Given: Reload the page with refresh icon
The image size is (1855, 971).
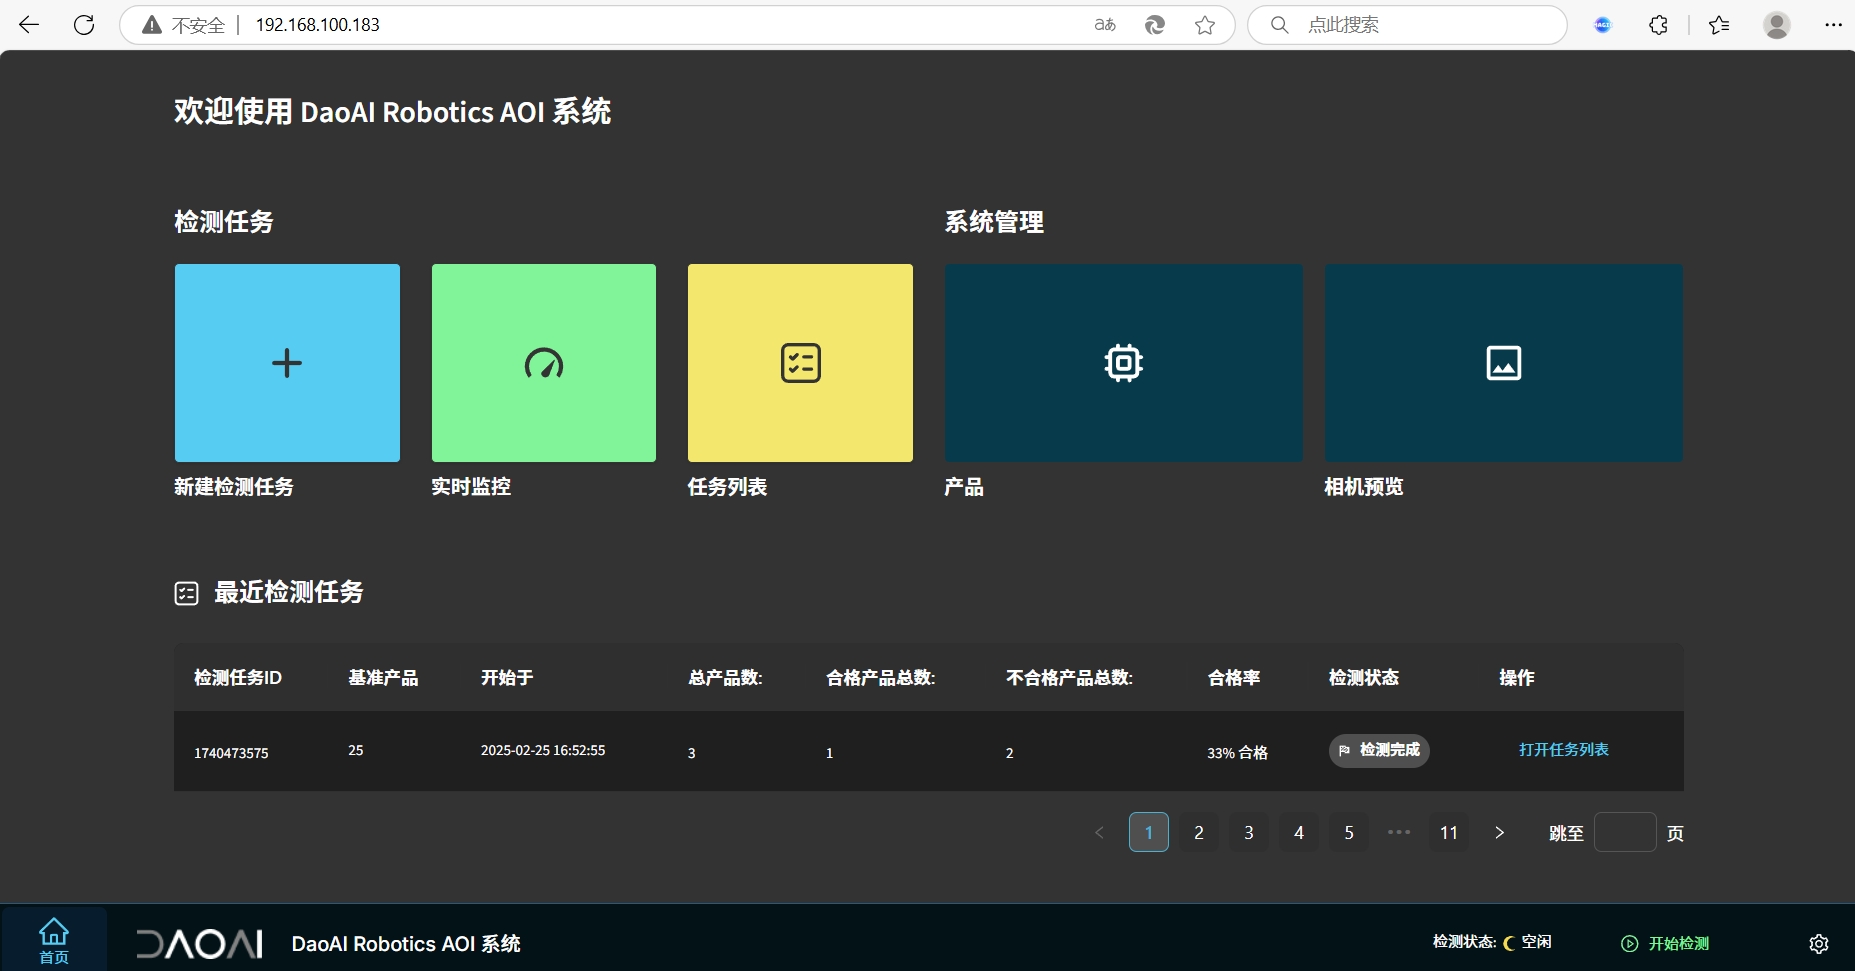Looking at the screenshot, I should coord(84,25).
